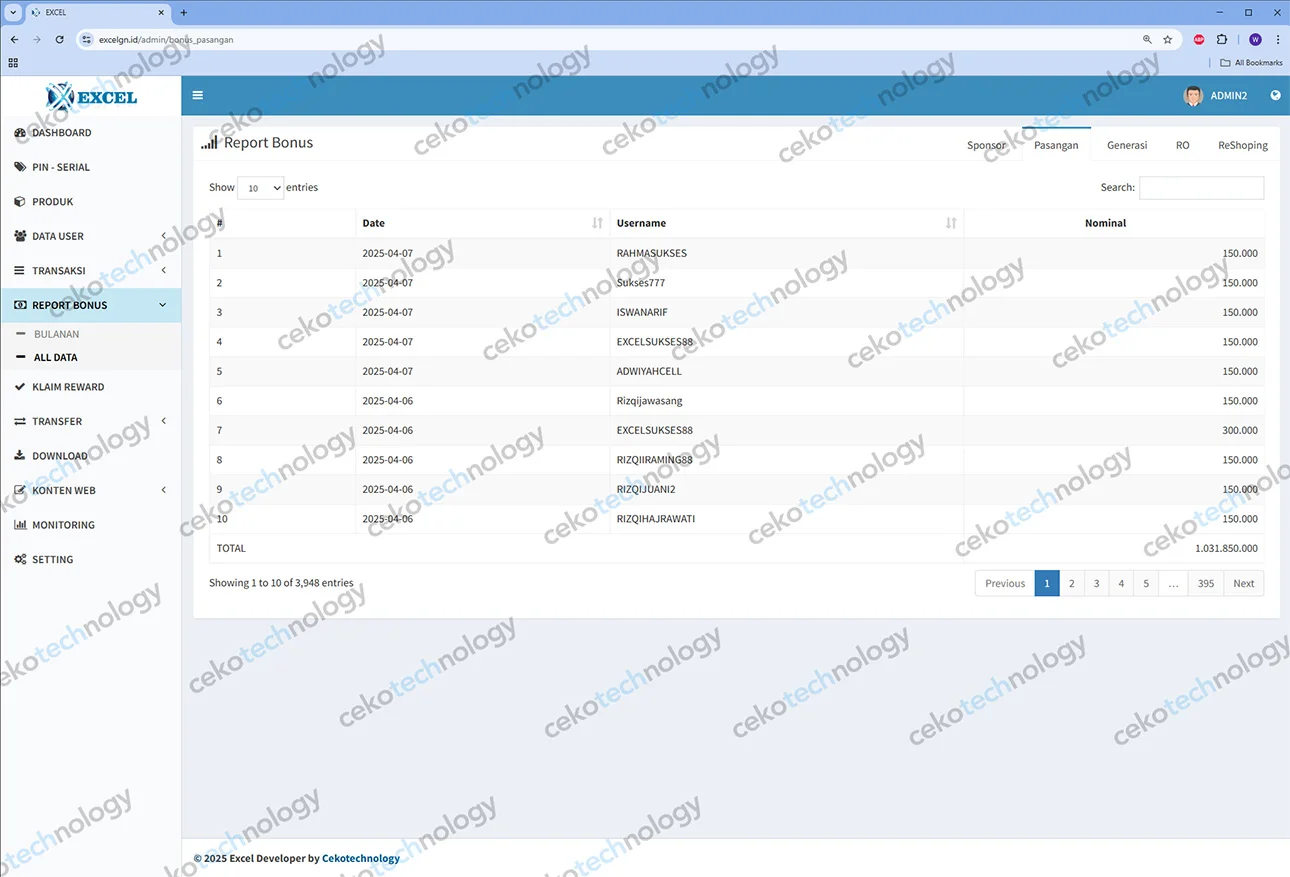This screenshot has width=1290, height=877.
Task: Switch to the Generasi tab
Action: (1126, 146)
